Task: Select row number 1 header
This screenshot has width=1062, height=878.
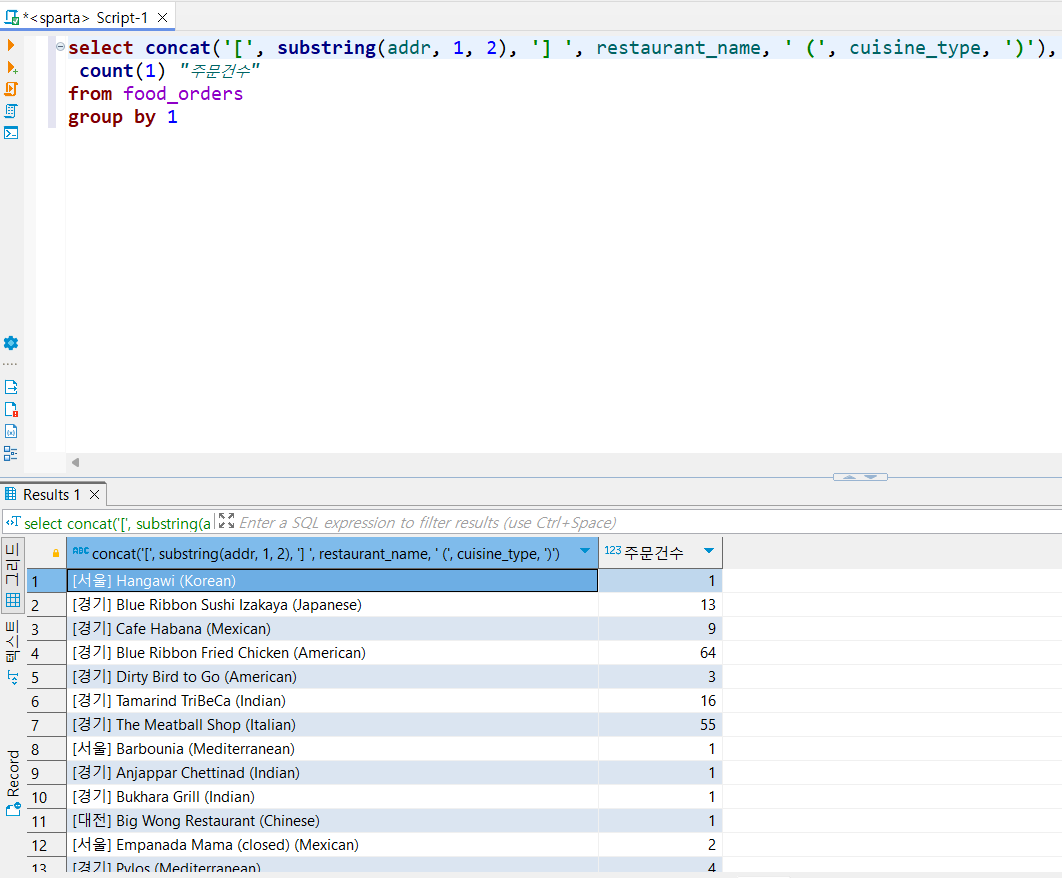Action: (x=46, y=581)
